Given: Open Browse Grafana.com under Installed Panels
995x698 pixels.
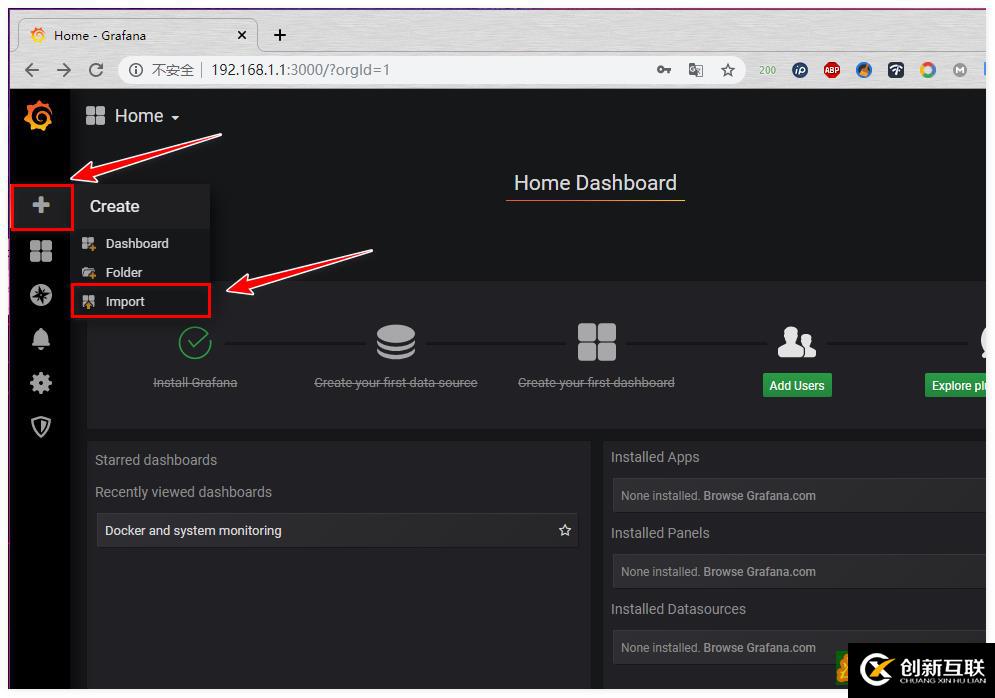Looking at the screenshot, I should (760, 572).
